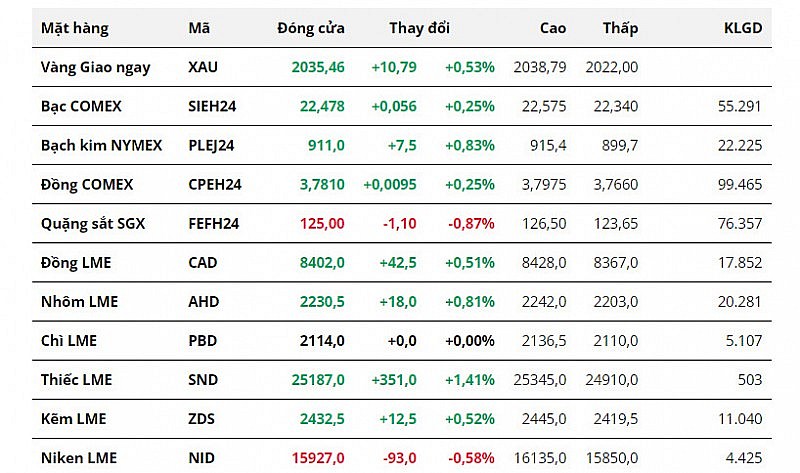Click the XAU ticker code
This screenshot has height=473, width=800.
(x=203, y=67)
